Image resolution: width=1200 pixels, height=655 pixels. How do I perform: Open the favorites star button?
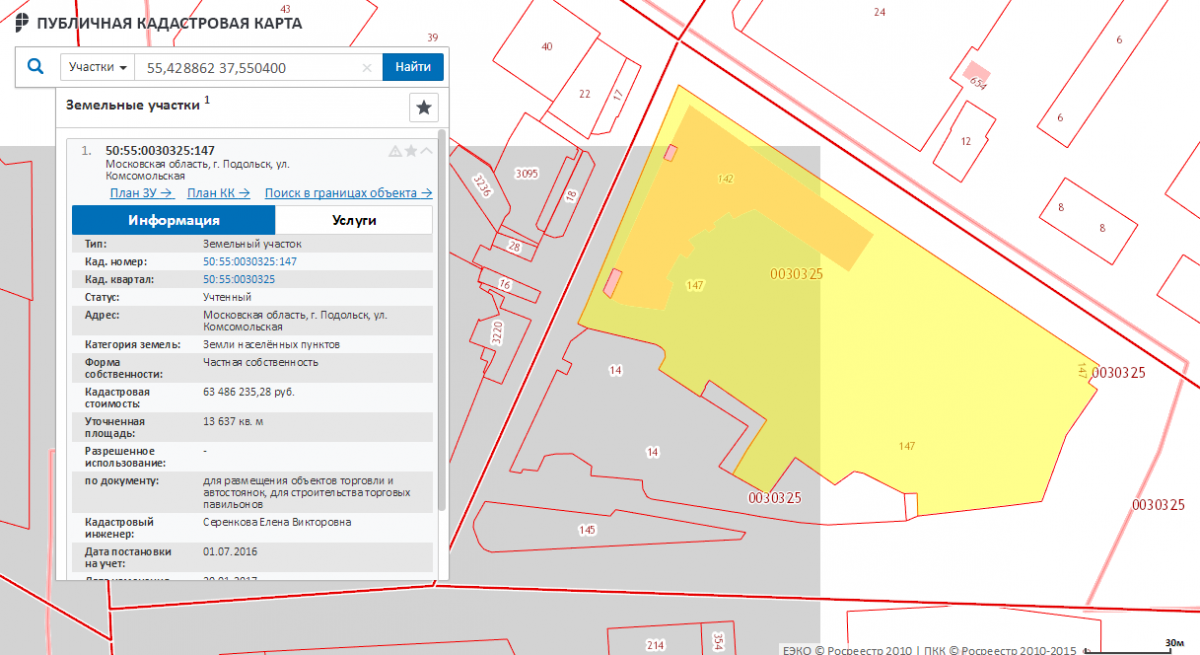424,107
